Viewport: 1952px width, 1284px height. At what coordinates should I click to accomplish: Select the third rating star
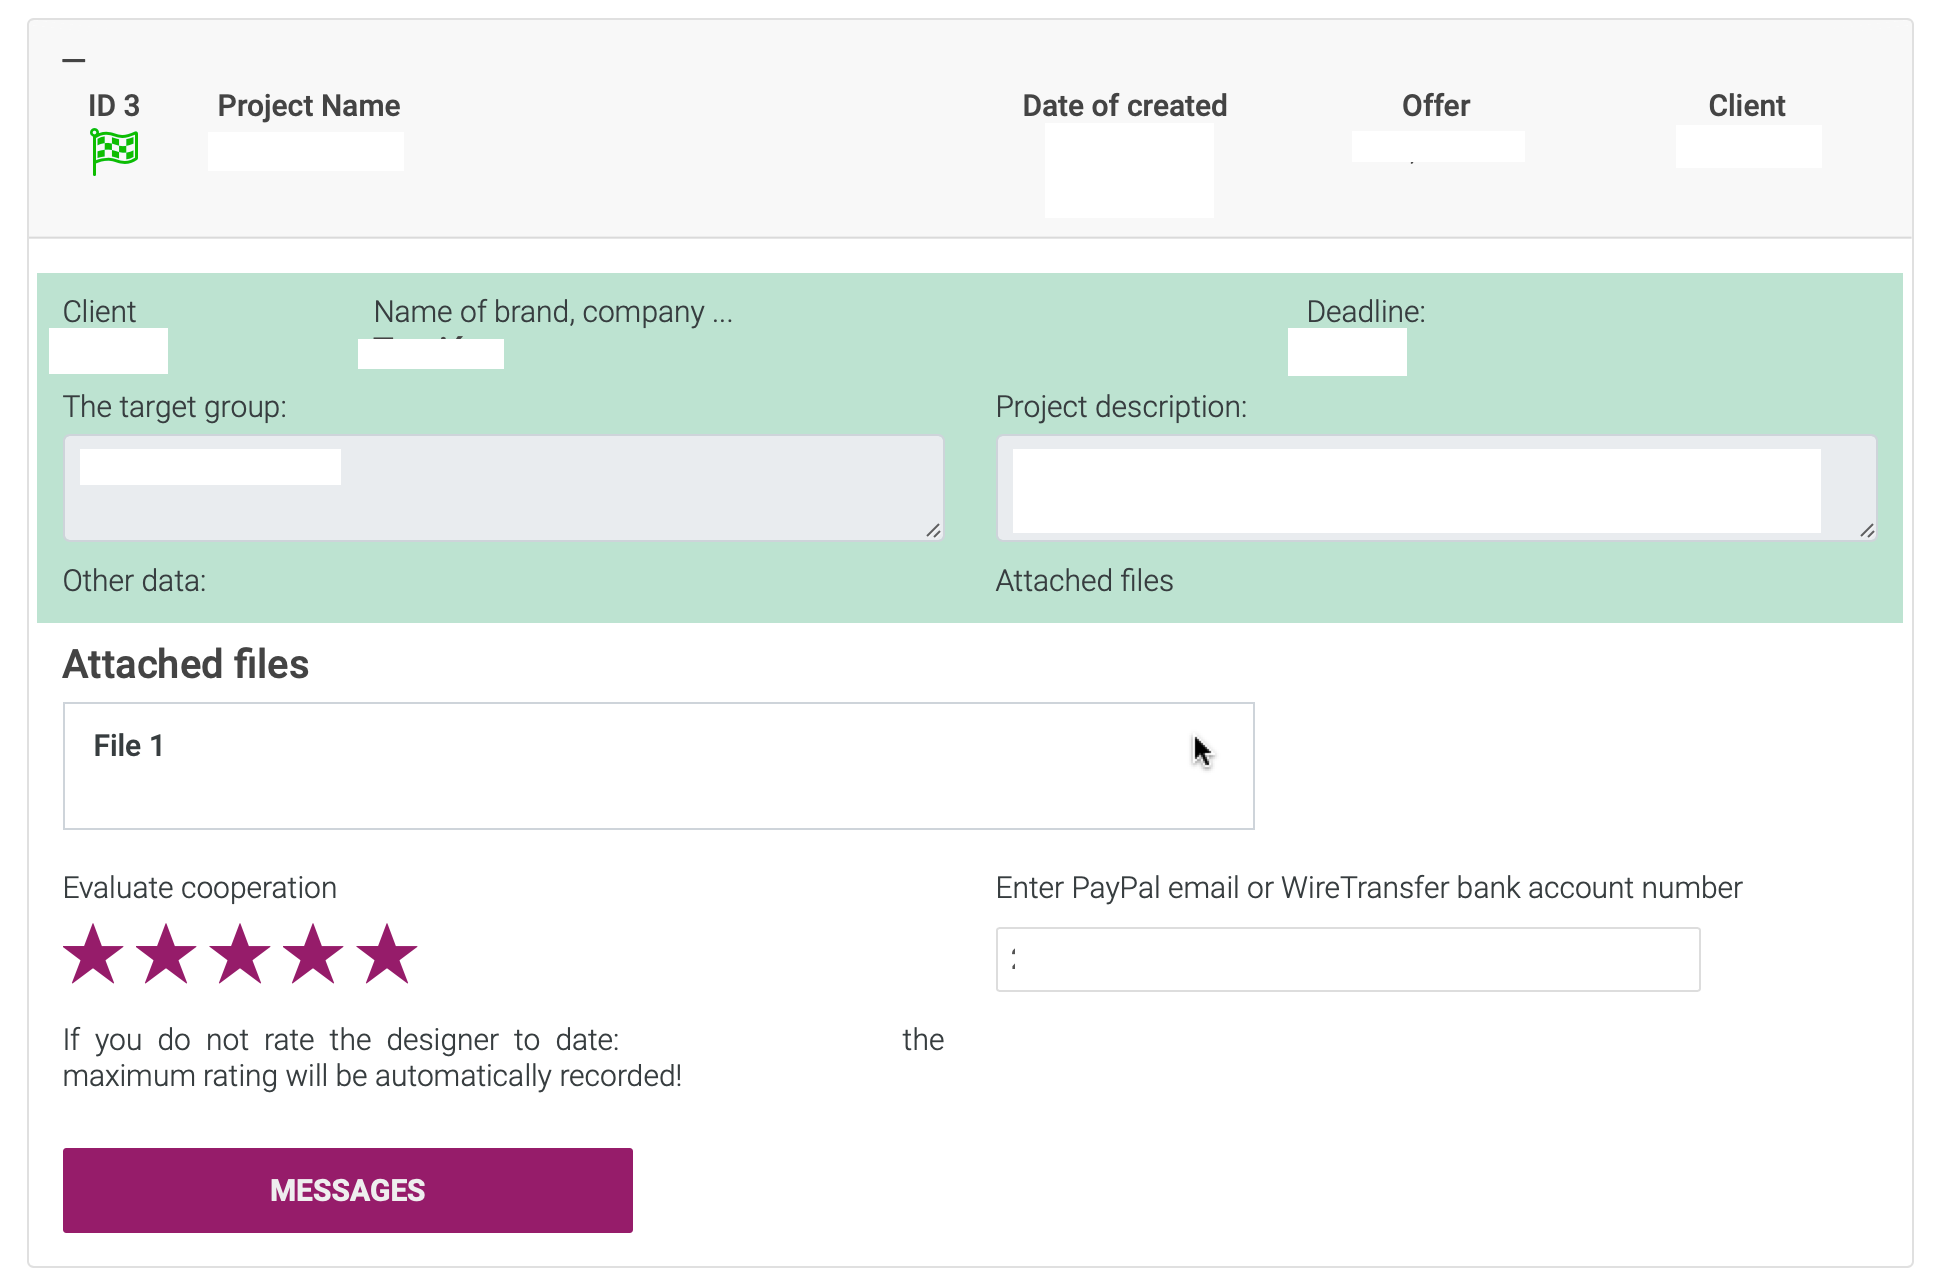(240, 954)
